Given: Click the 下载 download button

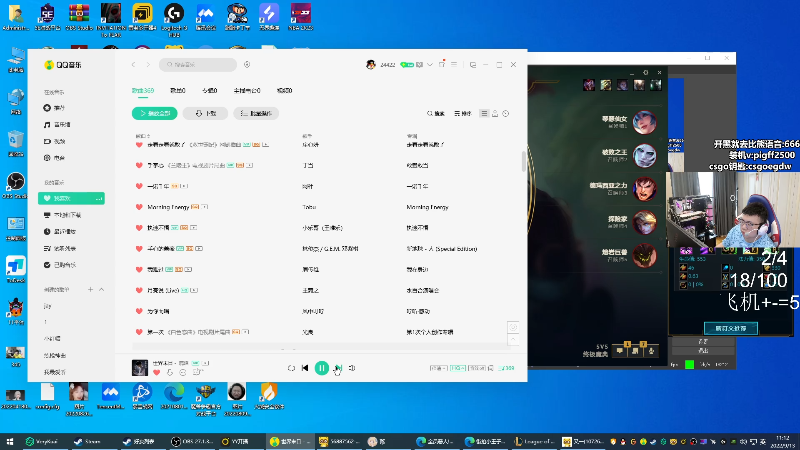Looking at the screenshot, I should (205, 113).
